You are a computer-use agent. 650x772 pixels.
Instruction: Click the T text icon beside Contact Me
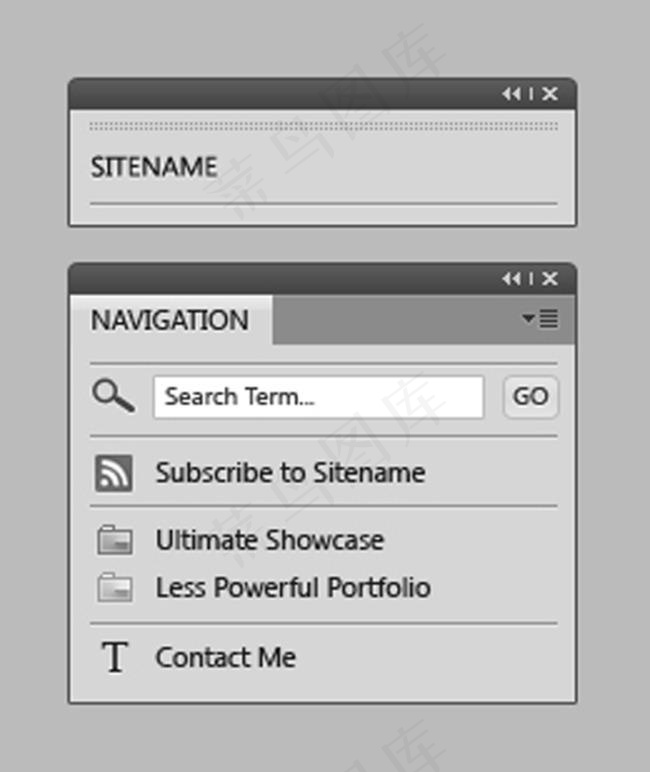click(116, 657)
